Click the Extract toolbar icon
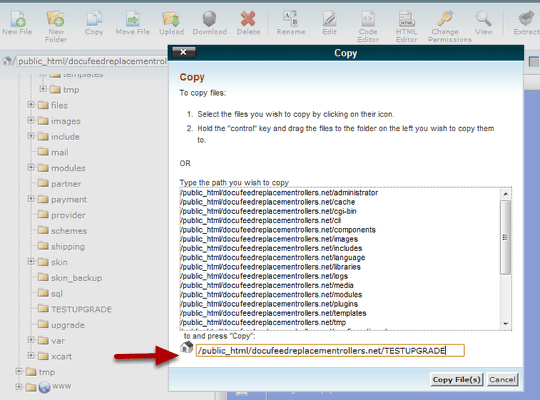Image resolution: width=540 pixels, height=400 pixels. [526, 19]
